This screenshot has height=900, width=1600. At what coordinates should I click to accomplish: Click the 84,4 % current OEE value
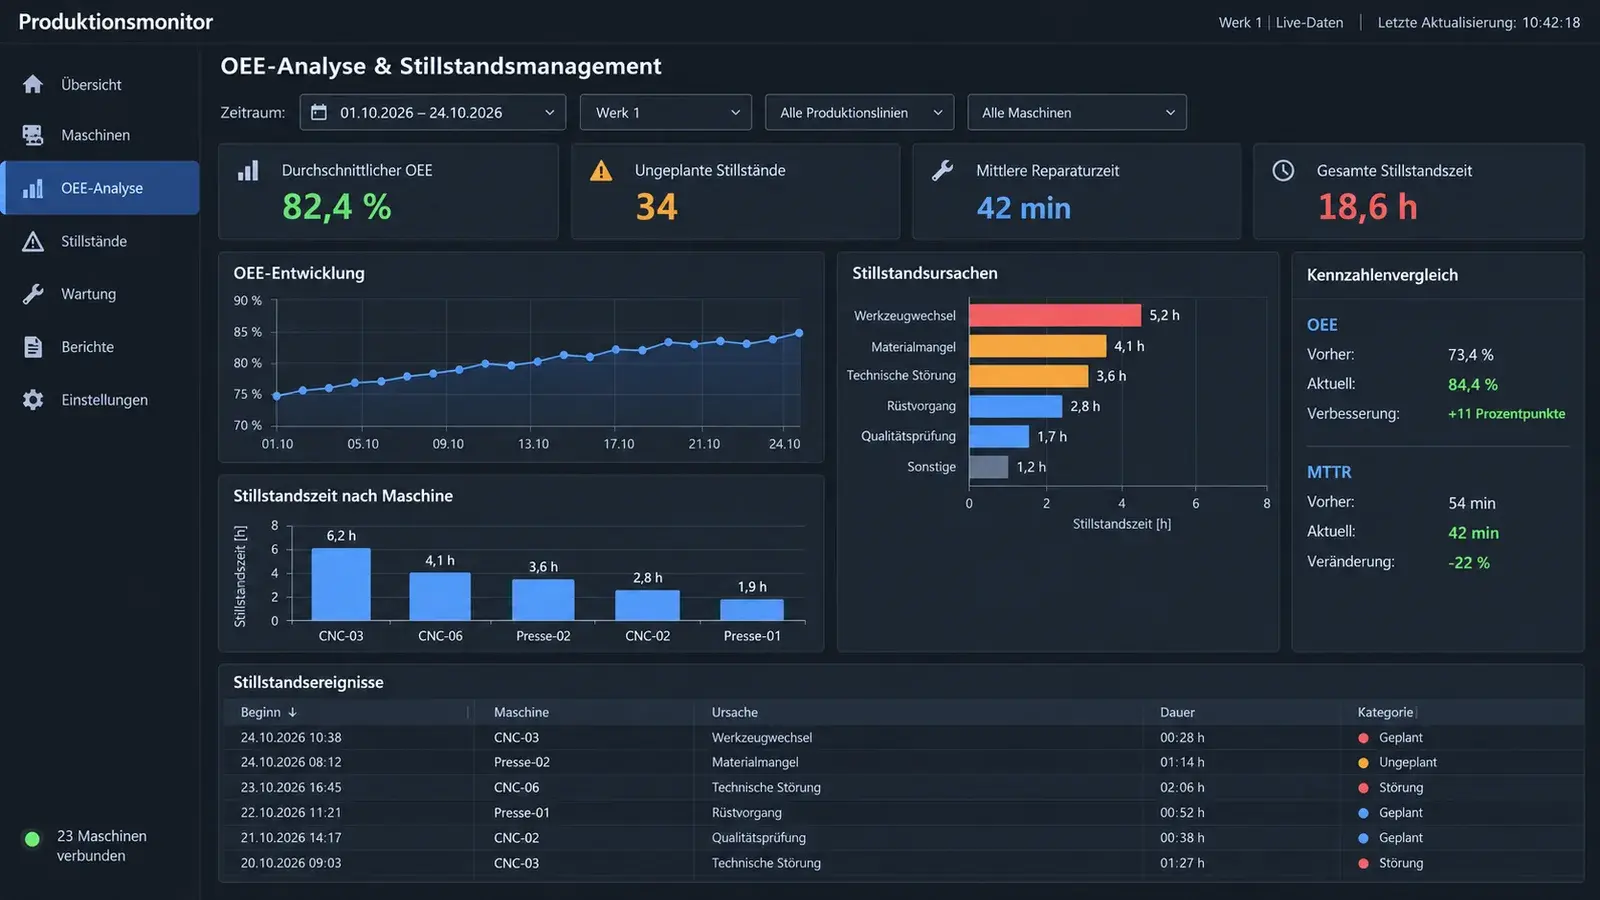1473,384
